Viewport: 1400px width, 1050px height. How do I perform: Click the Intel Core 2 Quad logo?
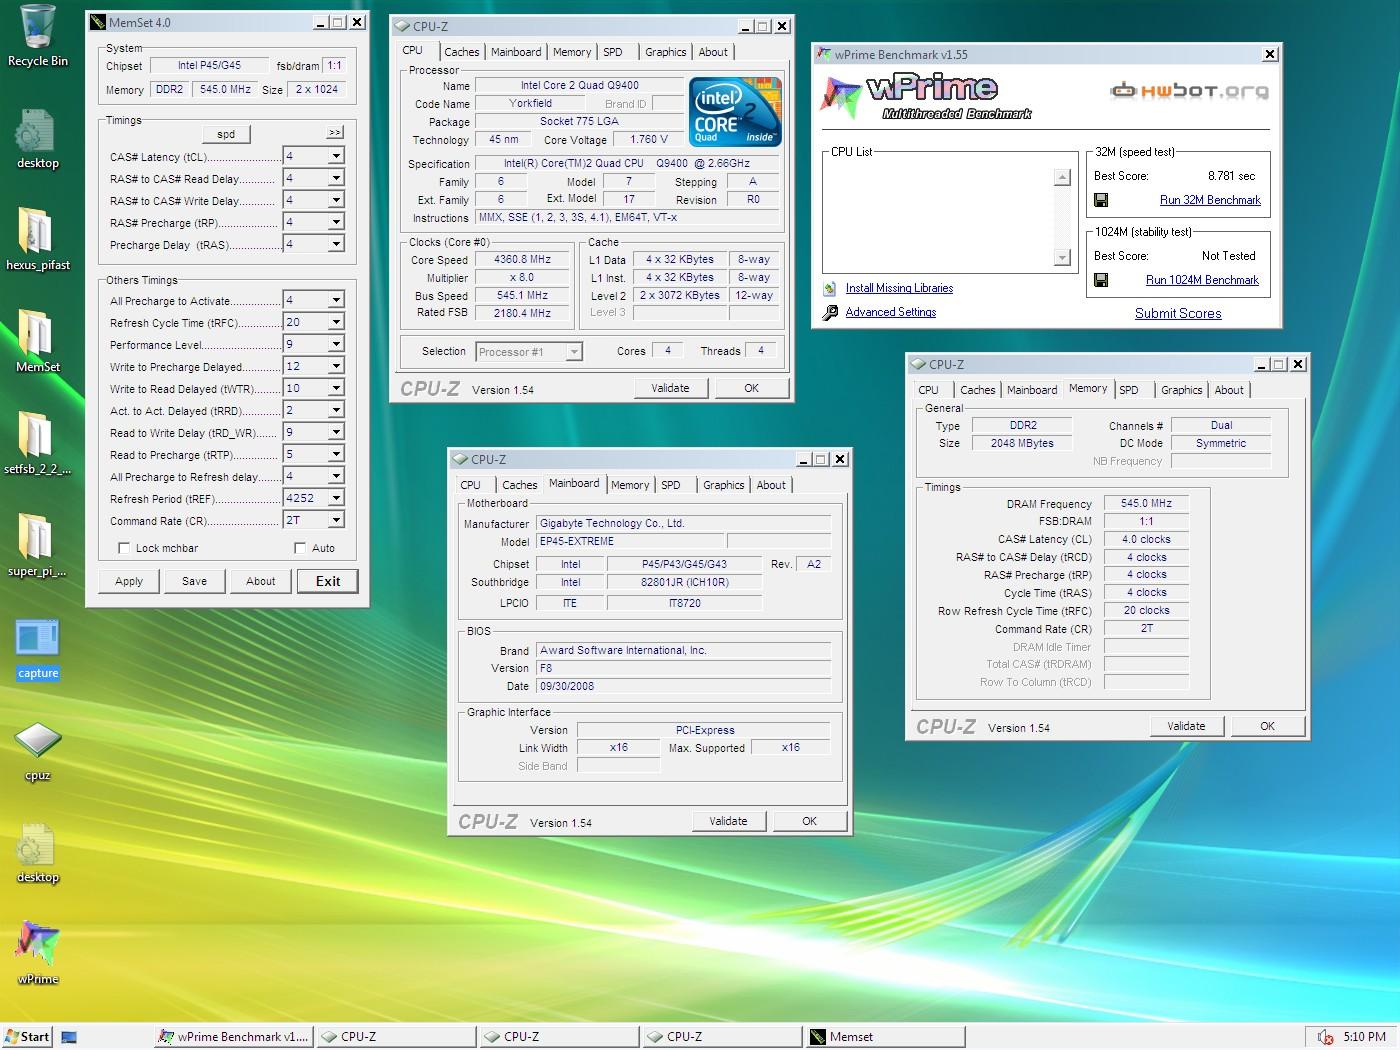736,113
